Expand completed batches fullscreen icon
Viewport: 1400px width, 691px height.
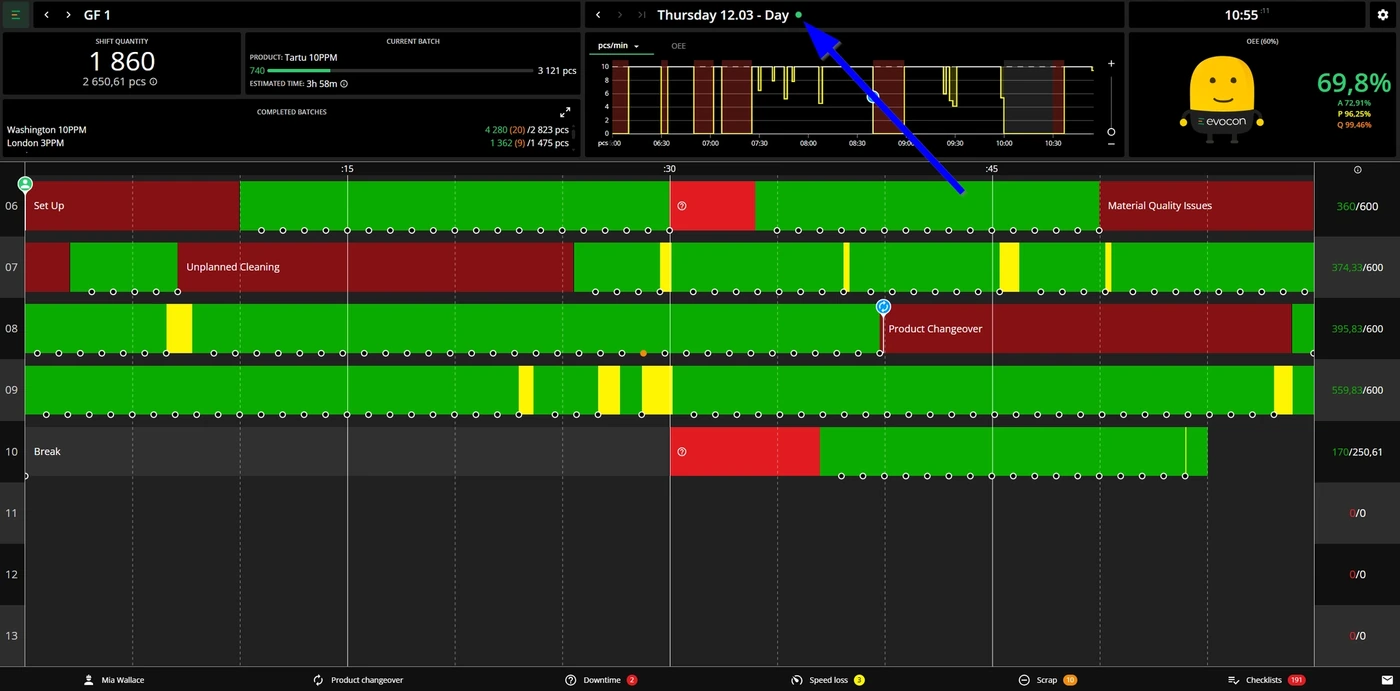tap(565, 112)
